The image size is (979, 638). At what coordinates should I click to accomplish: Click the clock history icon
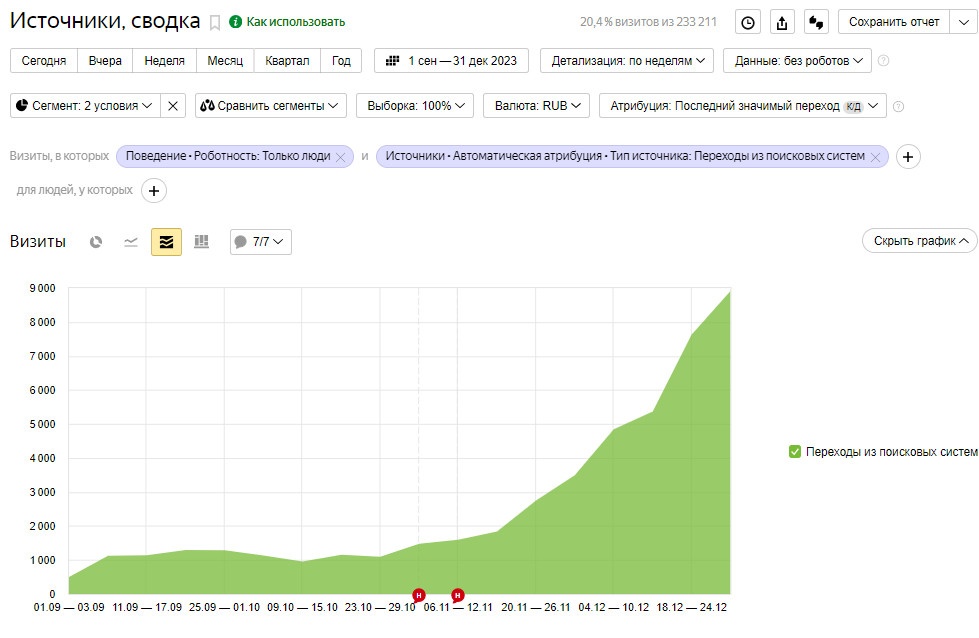(x=747, y=22)
